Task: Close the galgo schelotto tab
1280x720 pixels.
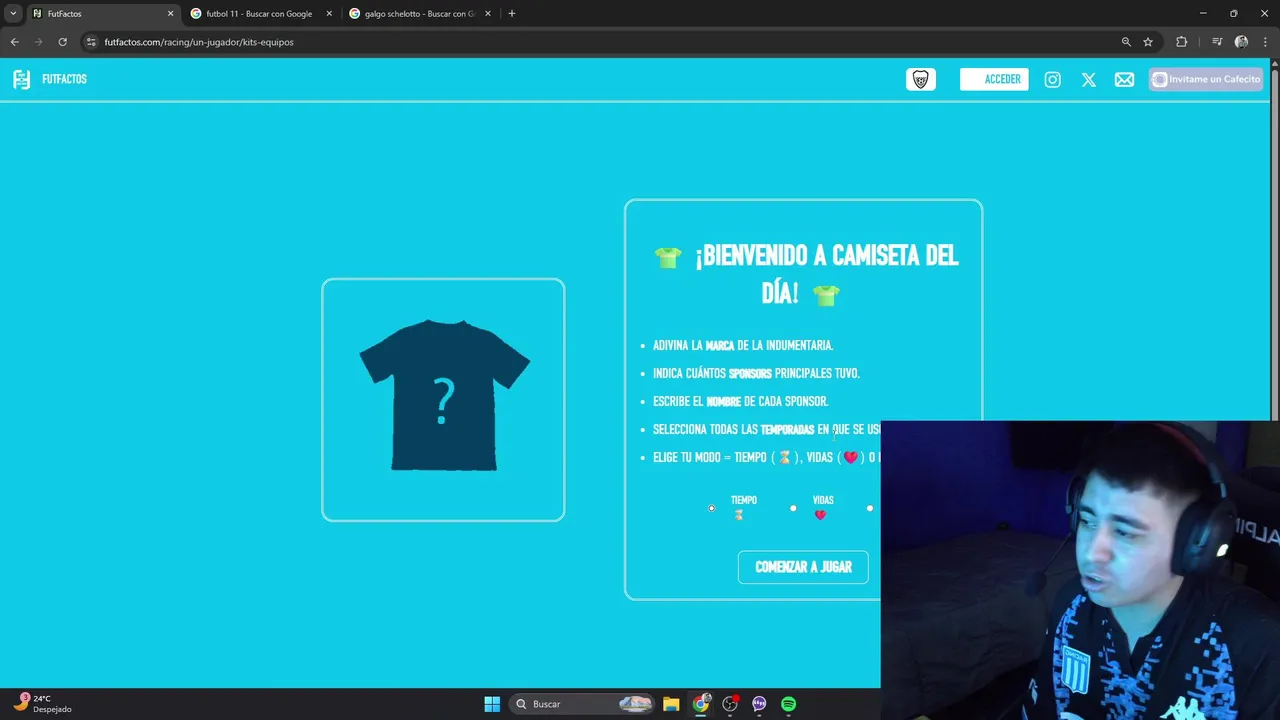Action: pyautogui.click(x=488, y=14)
